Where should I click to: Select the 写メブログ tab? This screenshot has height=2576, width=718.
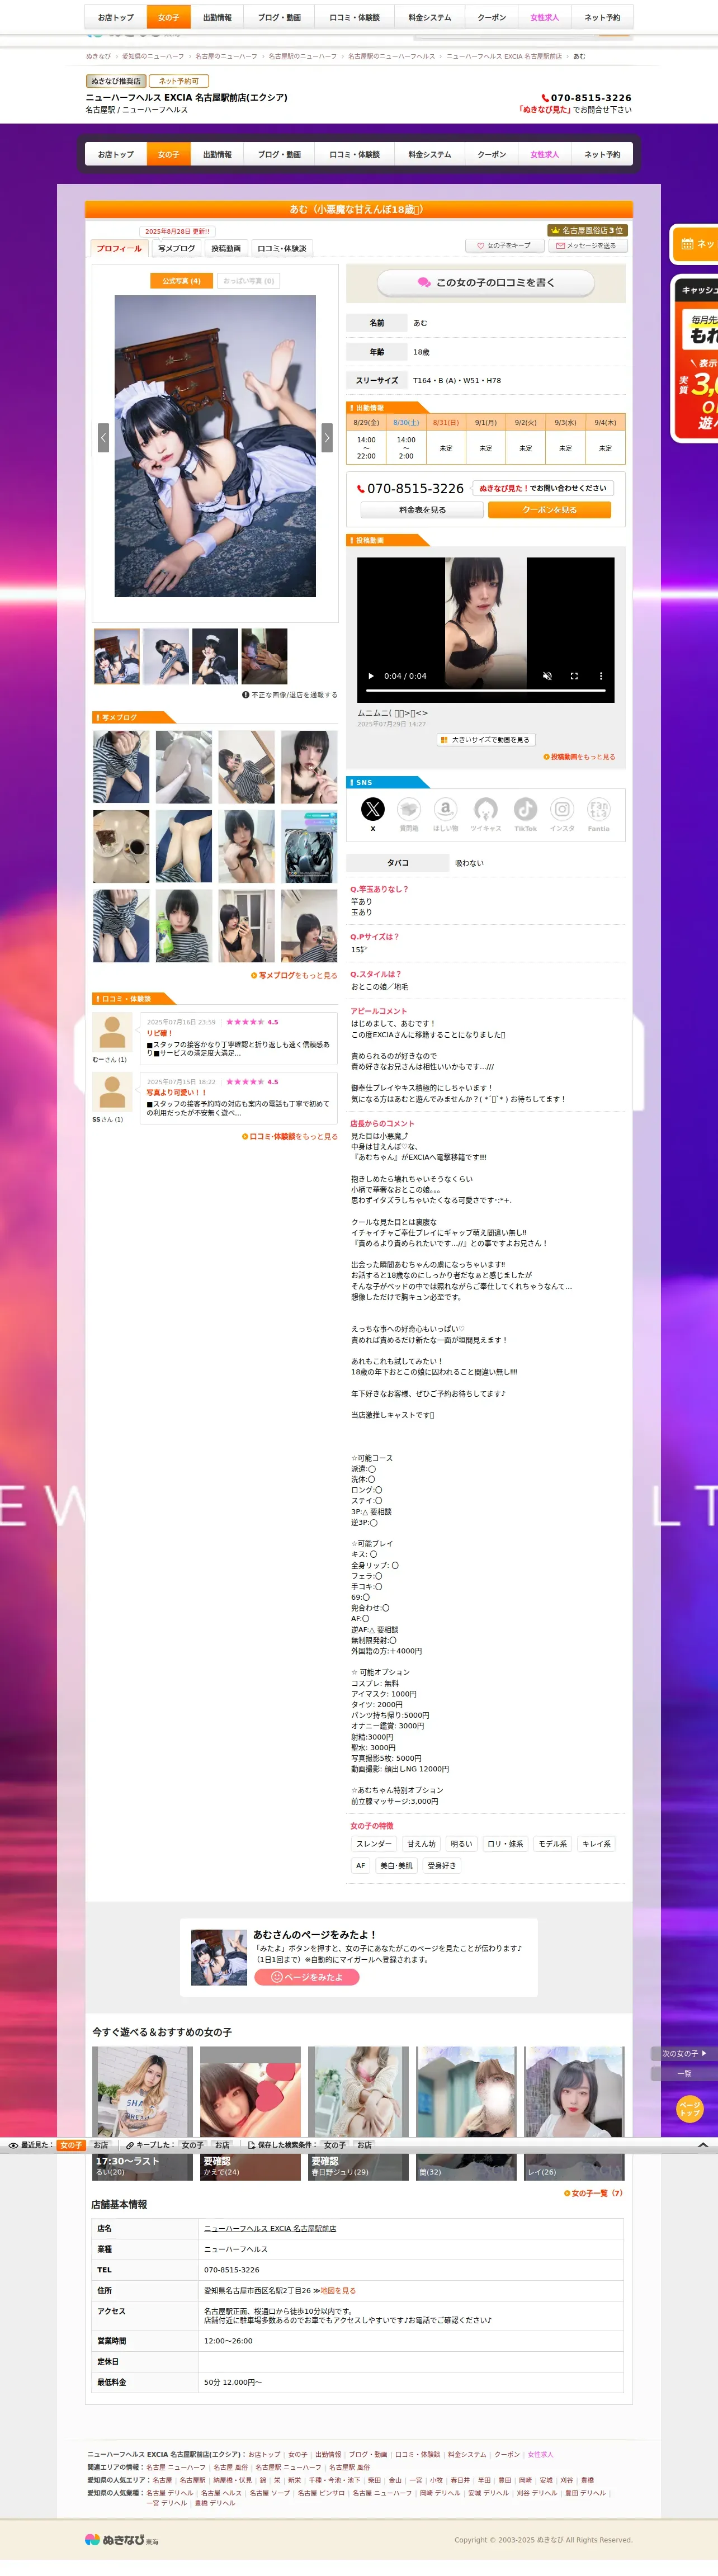pos(176,248)
